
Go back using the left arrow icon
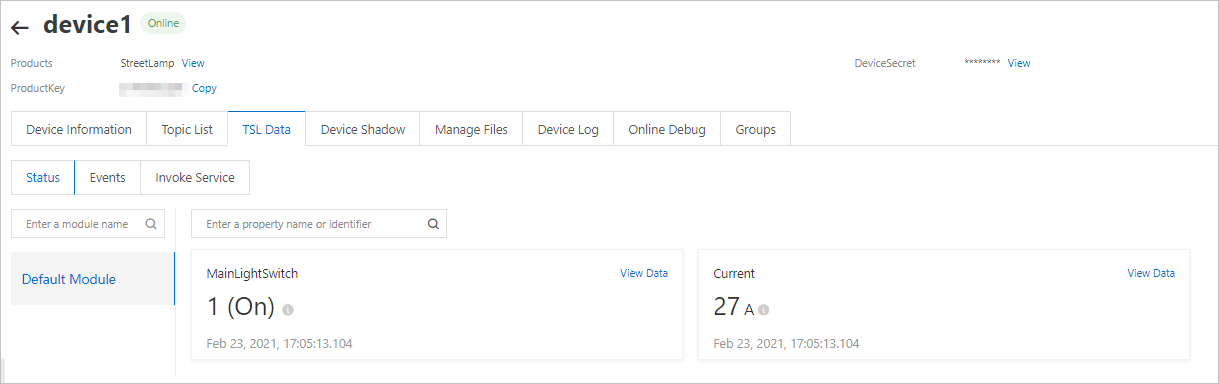(20, 28)
